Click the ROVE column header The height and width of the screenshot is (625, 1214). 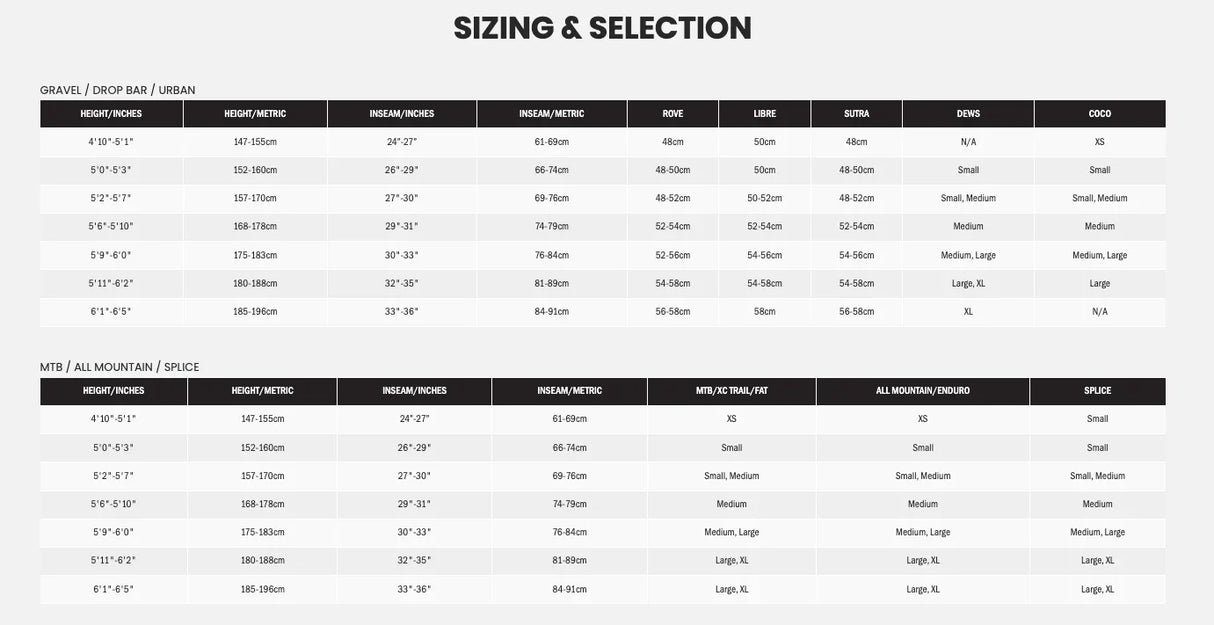click(672, 114)
